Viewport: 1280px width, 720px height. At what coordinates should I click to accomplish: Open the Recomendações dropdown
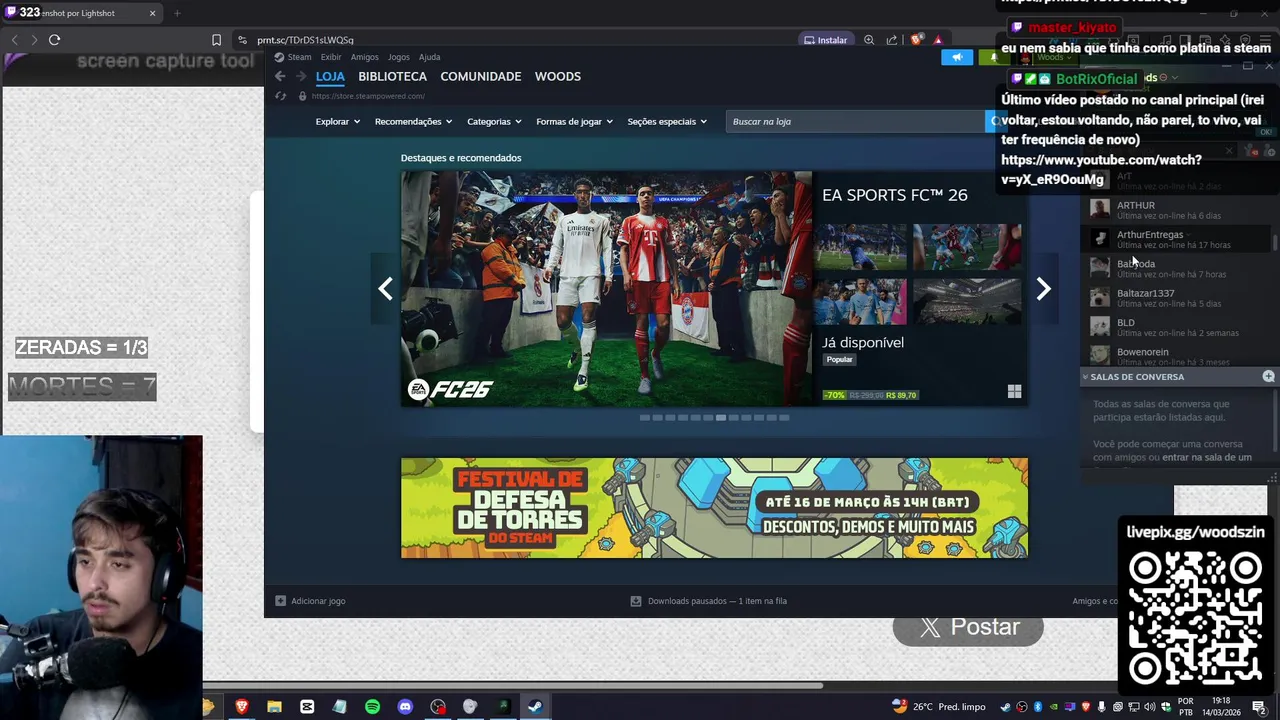[413, 121]
